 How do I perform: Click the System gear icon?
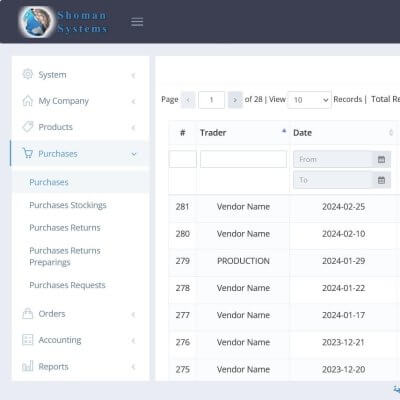(28, 74)
